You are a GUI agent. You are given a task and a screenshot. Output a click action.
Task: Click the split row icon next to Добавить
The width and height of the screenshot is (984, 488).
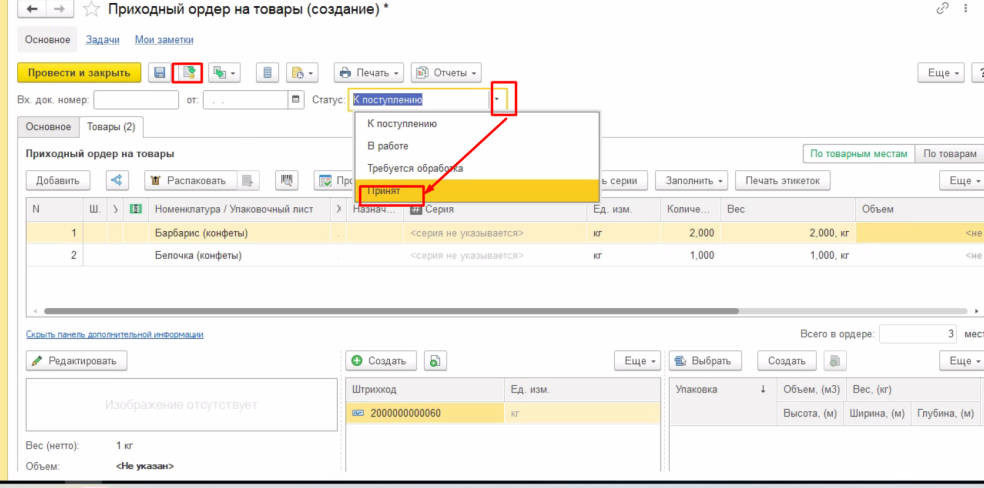click(x=118, y=181)
